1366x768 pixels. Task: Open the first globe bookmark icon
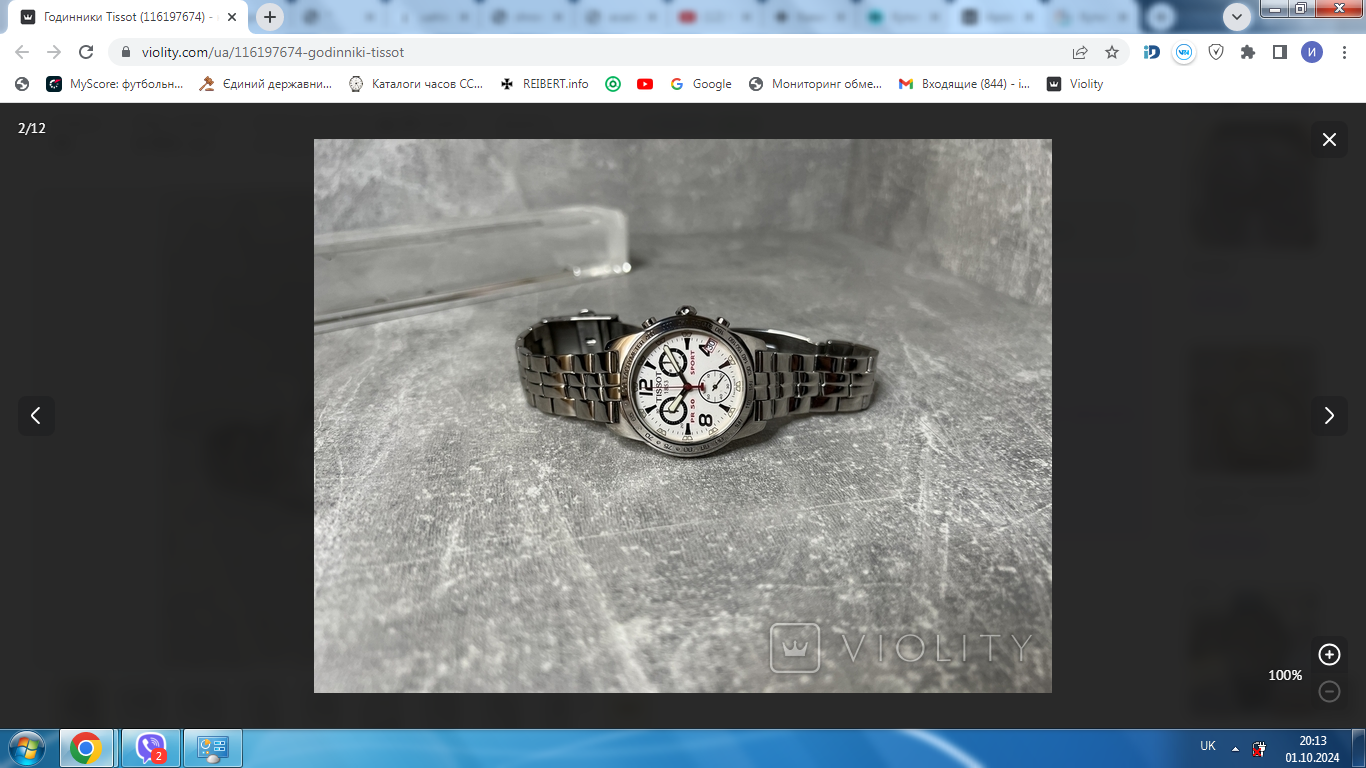pos(22,84)
